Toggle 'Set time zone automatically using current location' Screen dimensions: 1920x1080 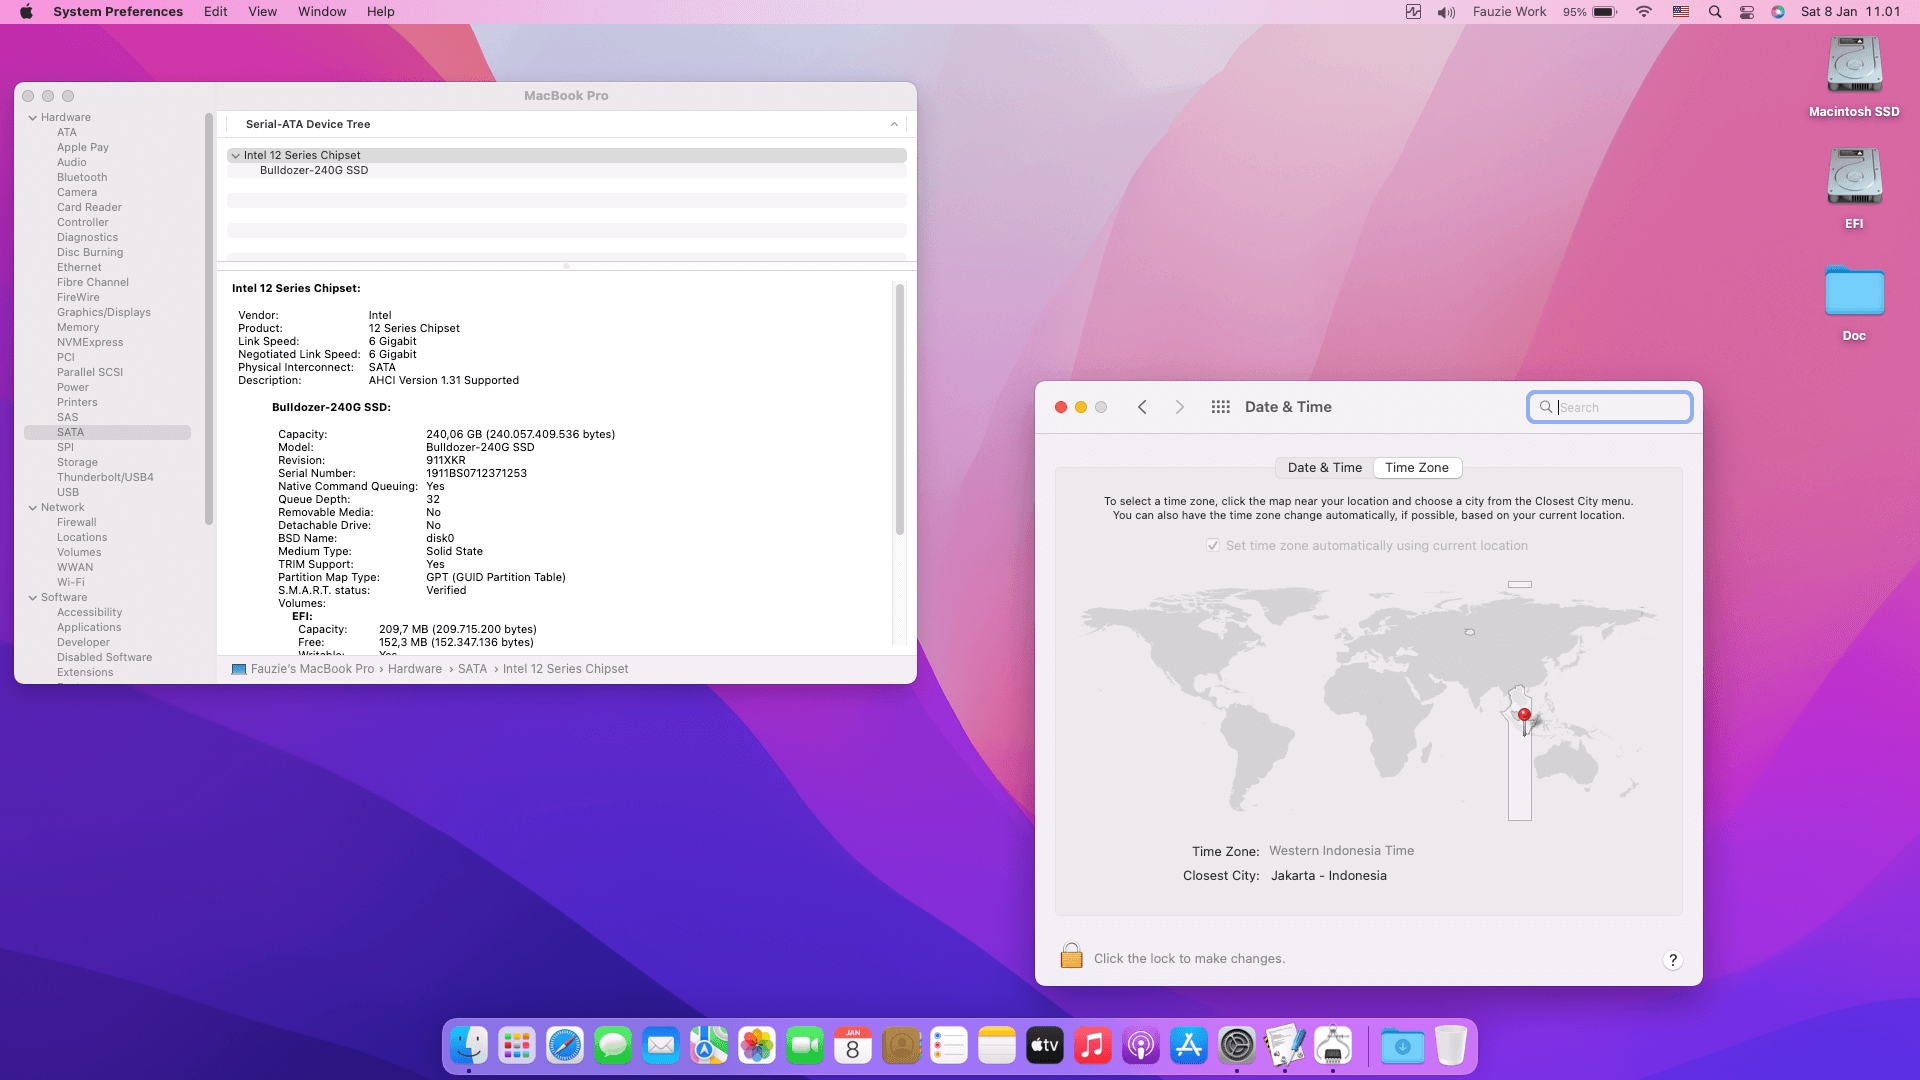[1213, 546]
